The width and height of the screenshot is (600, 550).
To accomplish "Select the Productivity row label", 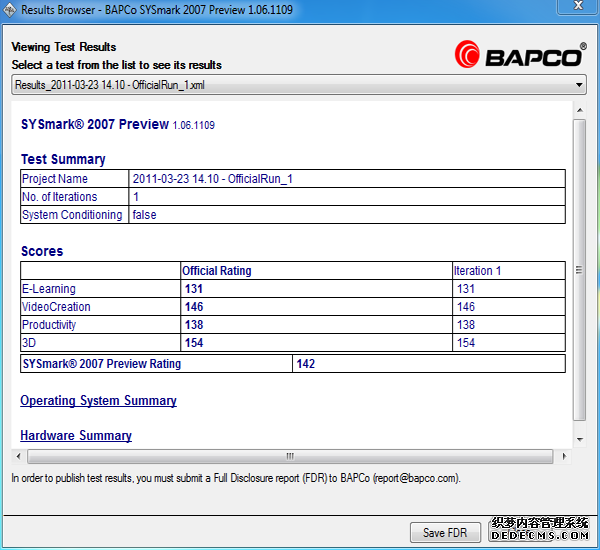I will click(x=49, y=325).
